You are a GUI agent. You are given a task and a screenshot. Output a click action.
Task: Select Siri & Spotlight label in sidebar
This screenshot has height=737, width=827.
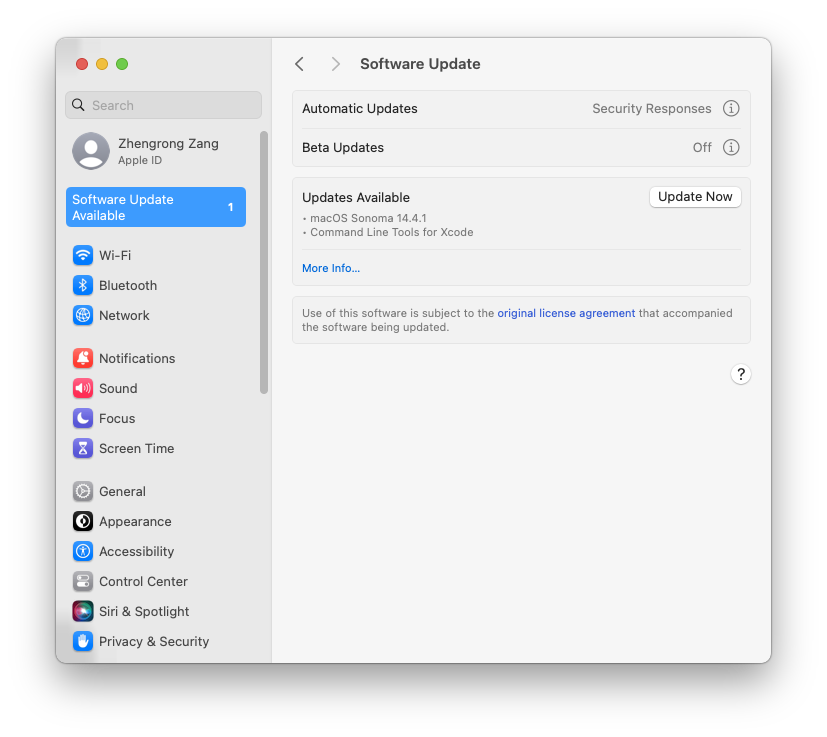144,611
